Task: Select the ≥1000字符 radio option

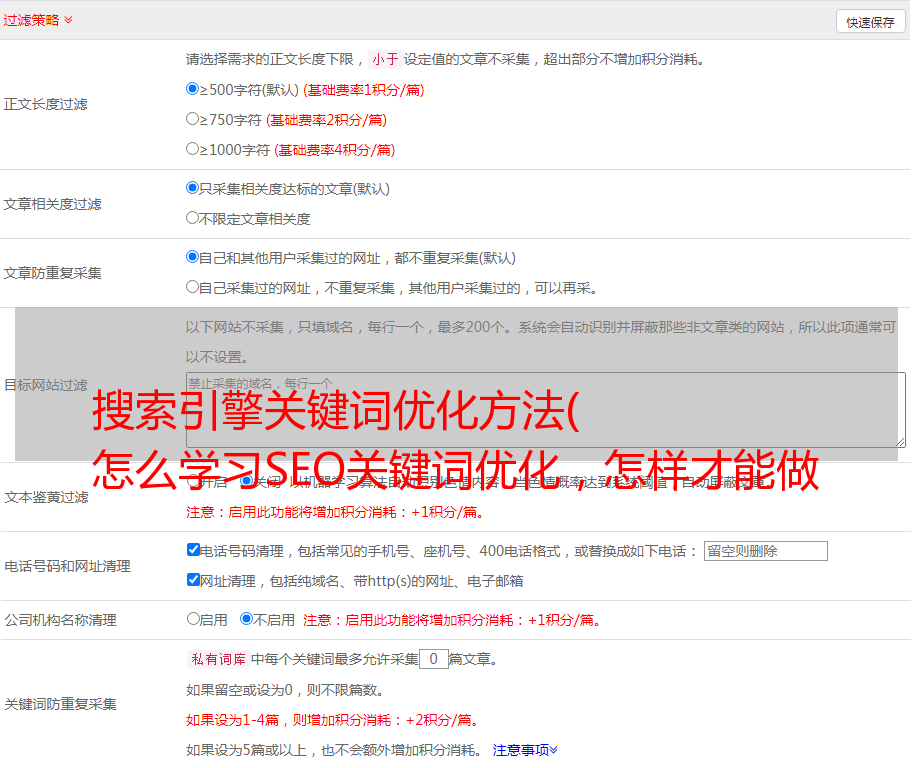Action: click(192, 148)
